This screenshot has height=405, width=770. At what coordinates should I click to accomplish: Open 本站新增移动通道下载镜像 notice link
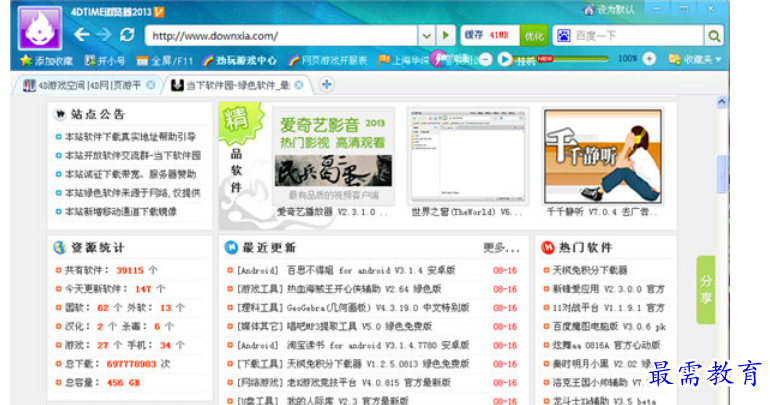pos(121,212)
